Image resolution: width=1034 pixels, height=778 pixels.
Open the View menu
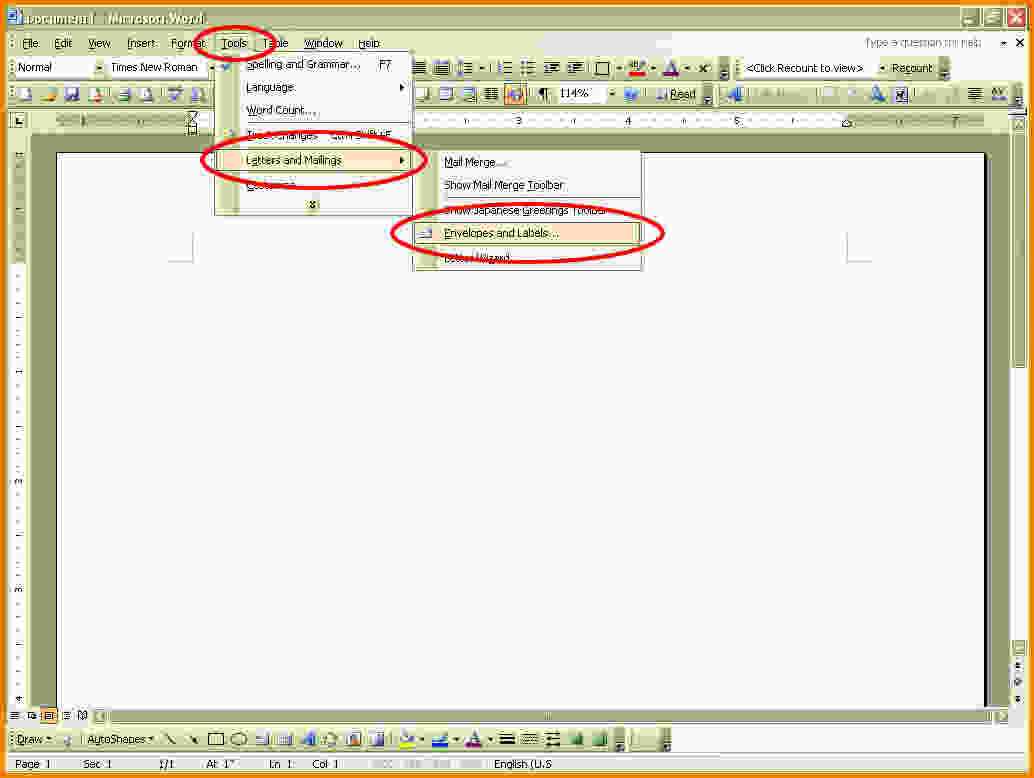point(100,44)
